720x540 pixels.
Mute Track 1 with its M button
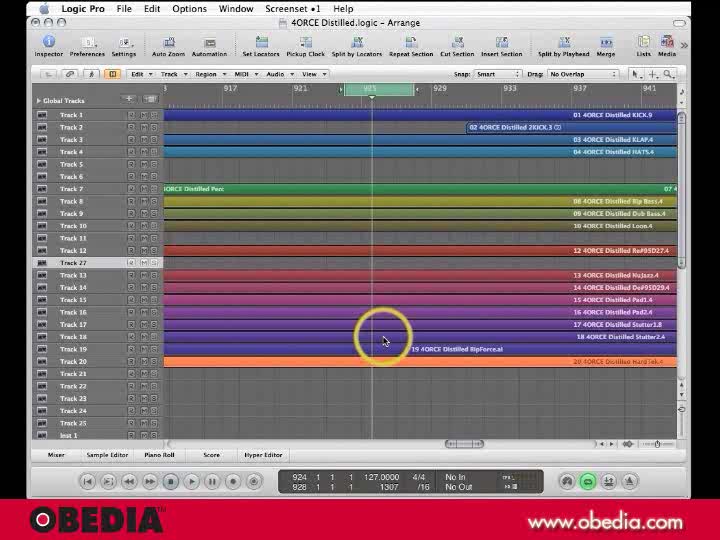[144, 115]
